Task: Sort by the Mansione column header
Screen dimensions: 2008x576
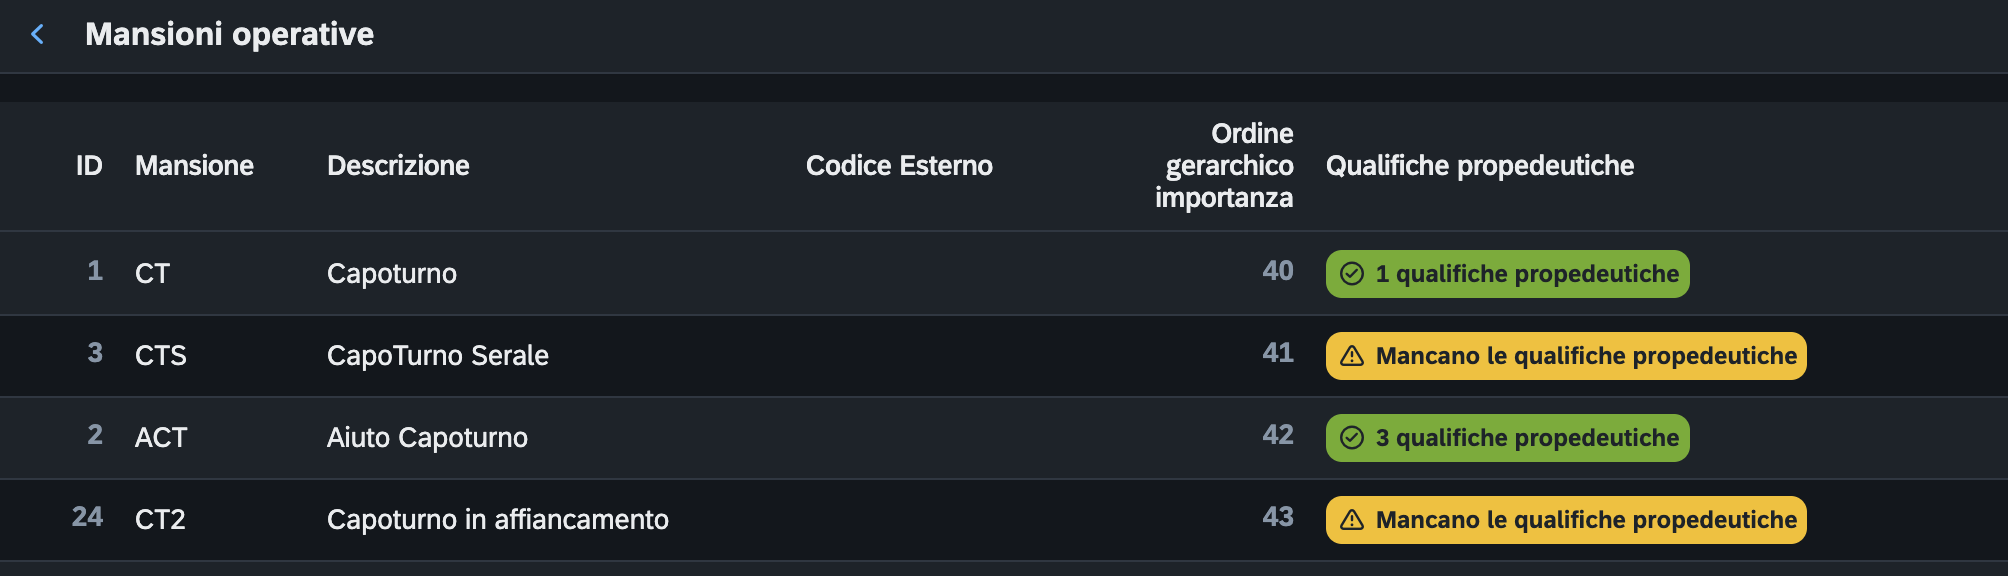Action: tap(194, 166)
